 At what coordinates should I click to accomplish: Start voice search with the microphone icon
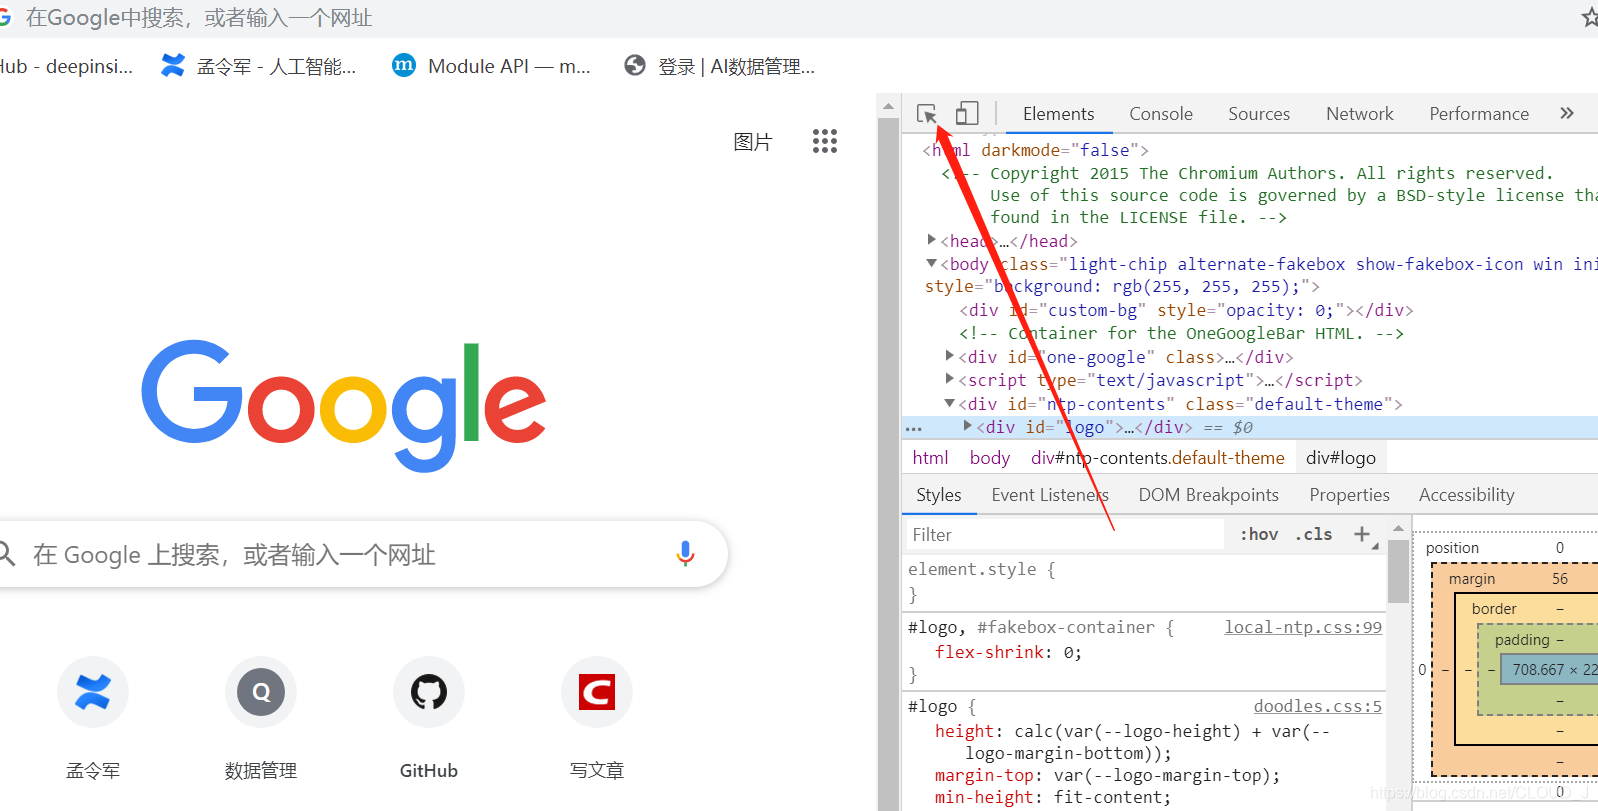[685, 554]
